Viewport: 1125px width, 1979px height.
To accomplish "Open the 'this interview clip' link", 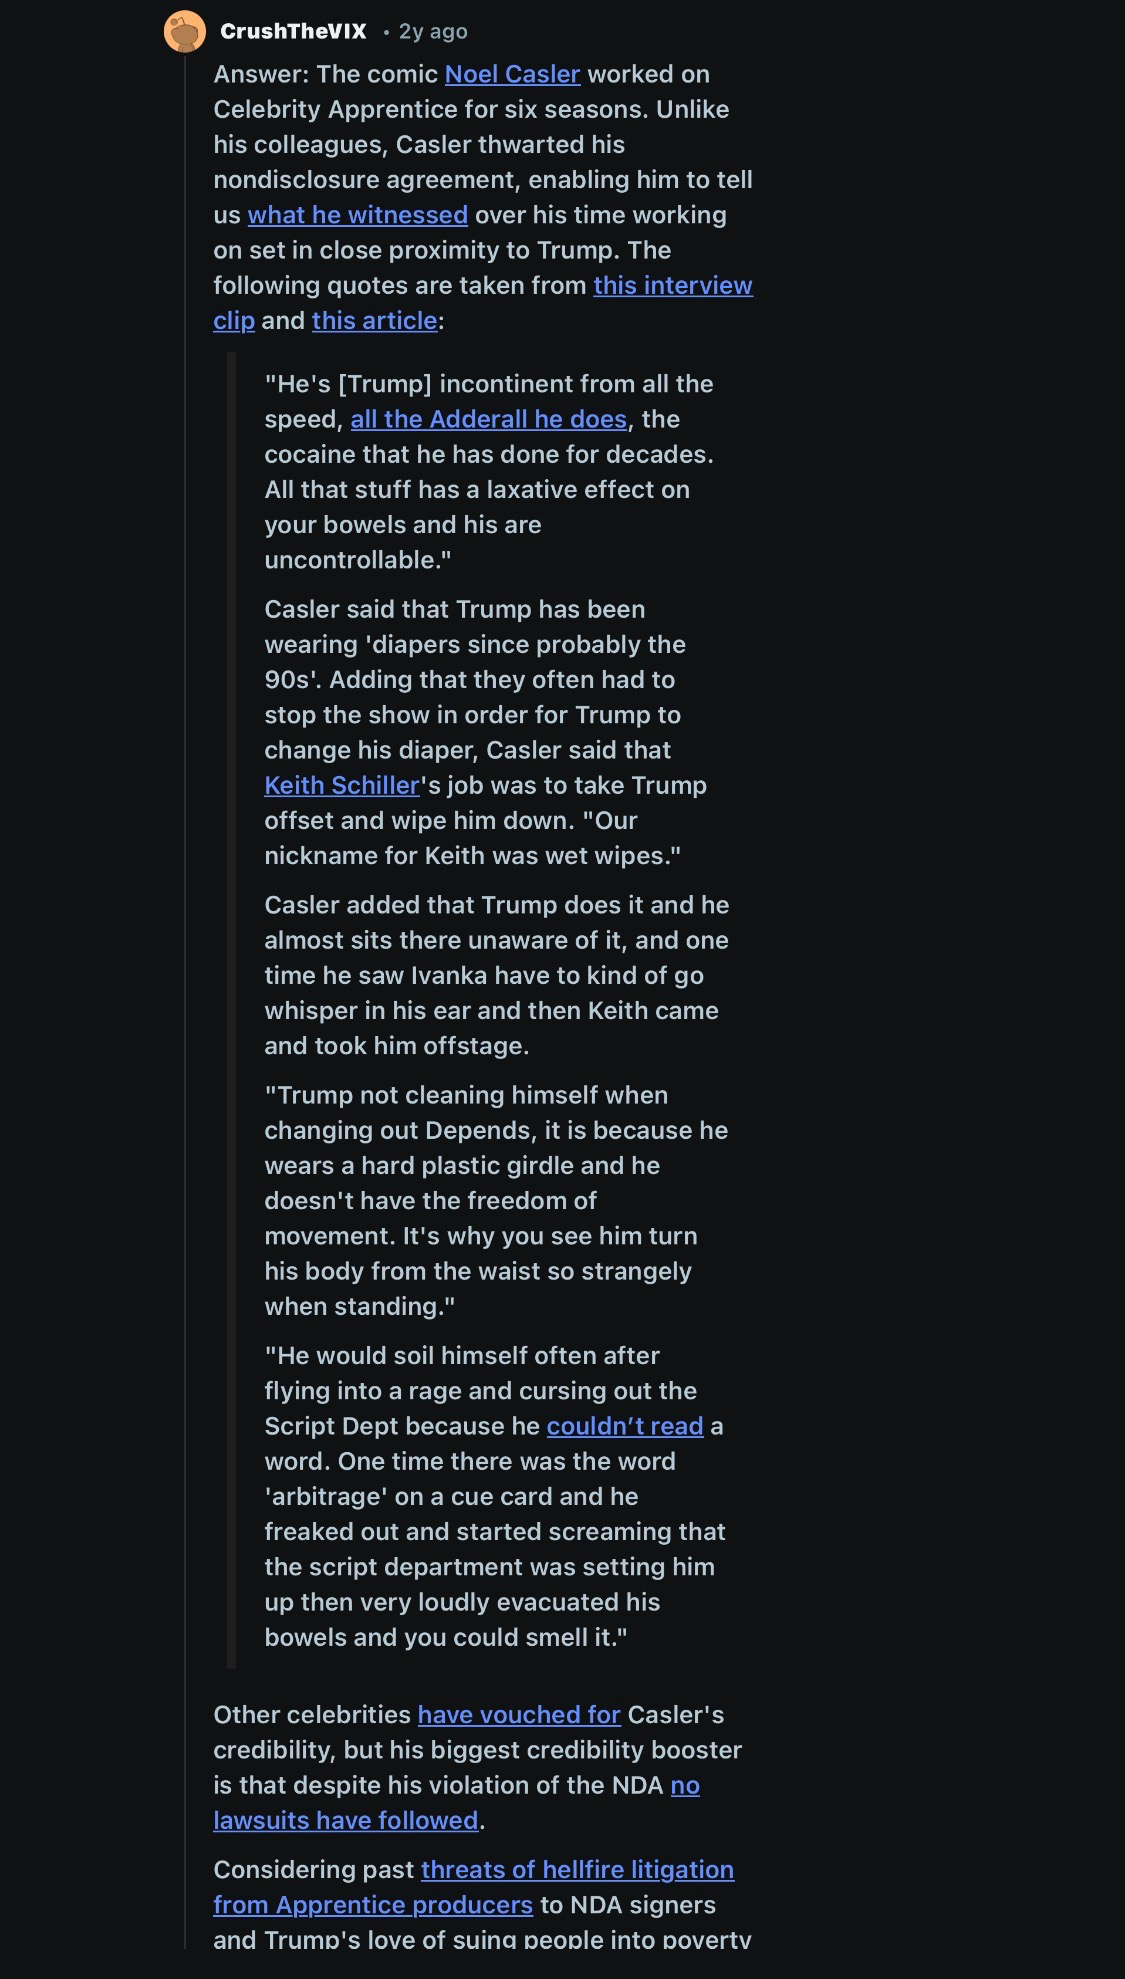I will pyautogui.click(x=672, y=286).
